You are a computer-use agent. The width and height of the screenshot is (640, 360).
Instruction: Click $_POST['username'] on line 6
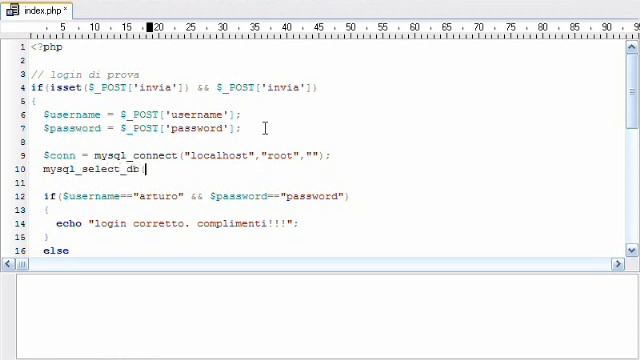tap(178, 115)
